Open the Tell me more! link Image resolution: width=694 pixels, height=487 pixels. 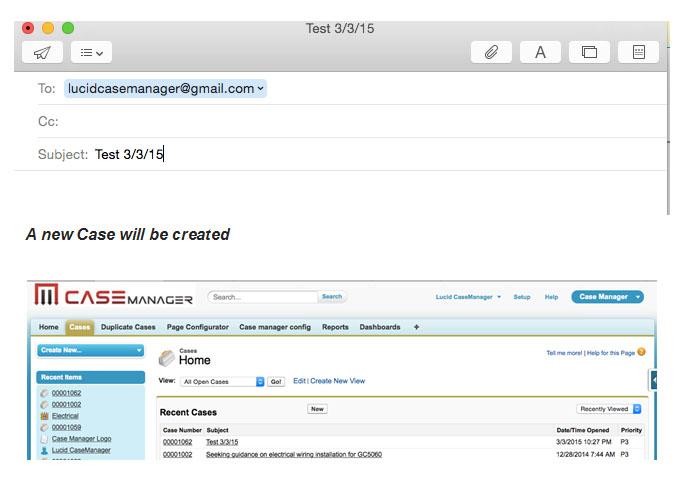[x=564, y=353]
